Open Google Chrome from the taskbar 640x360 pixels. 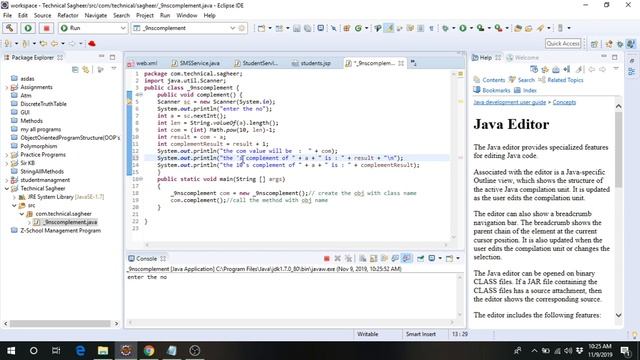click(x=149, y=351)
